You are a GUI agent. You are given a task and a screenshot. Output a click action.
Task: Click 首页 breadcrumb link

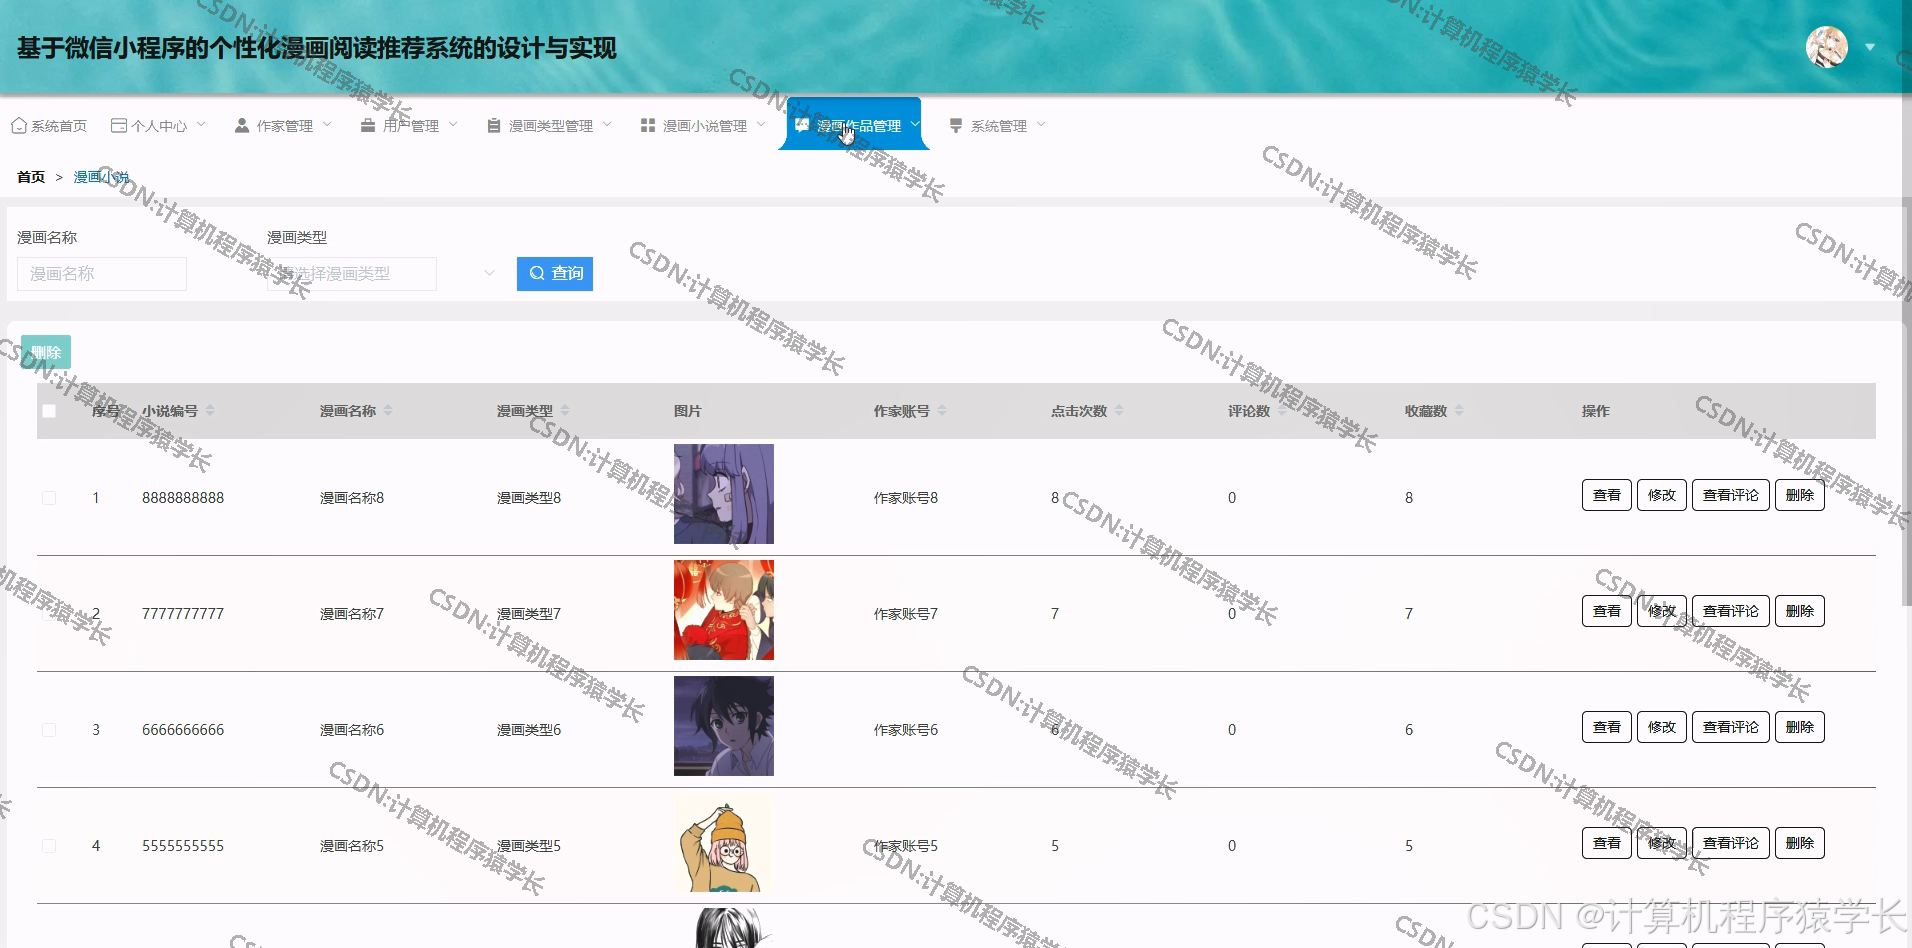(31, 177)
